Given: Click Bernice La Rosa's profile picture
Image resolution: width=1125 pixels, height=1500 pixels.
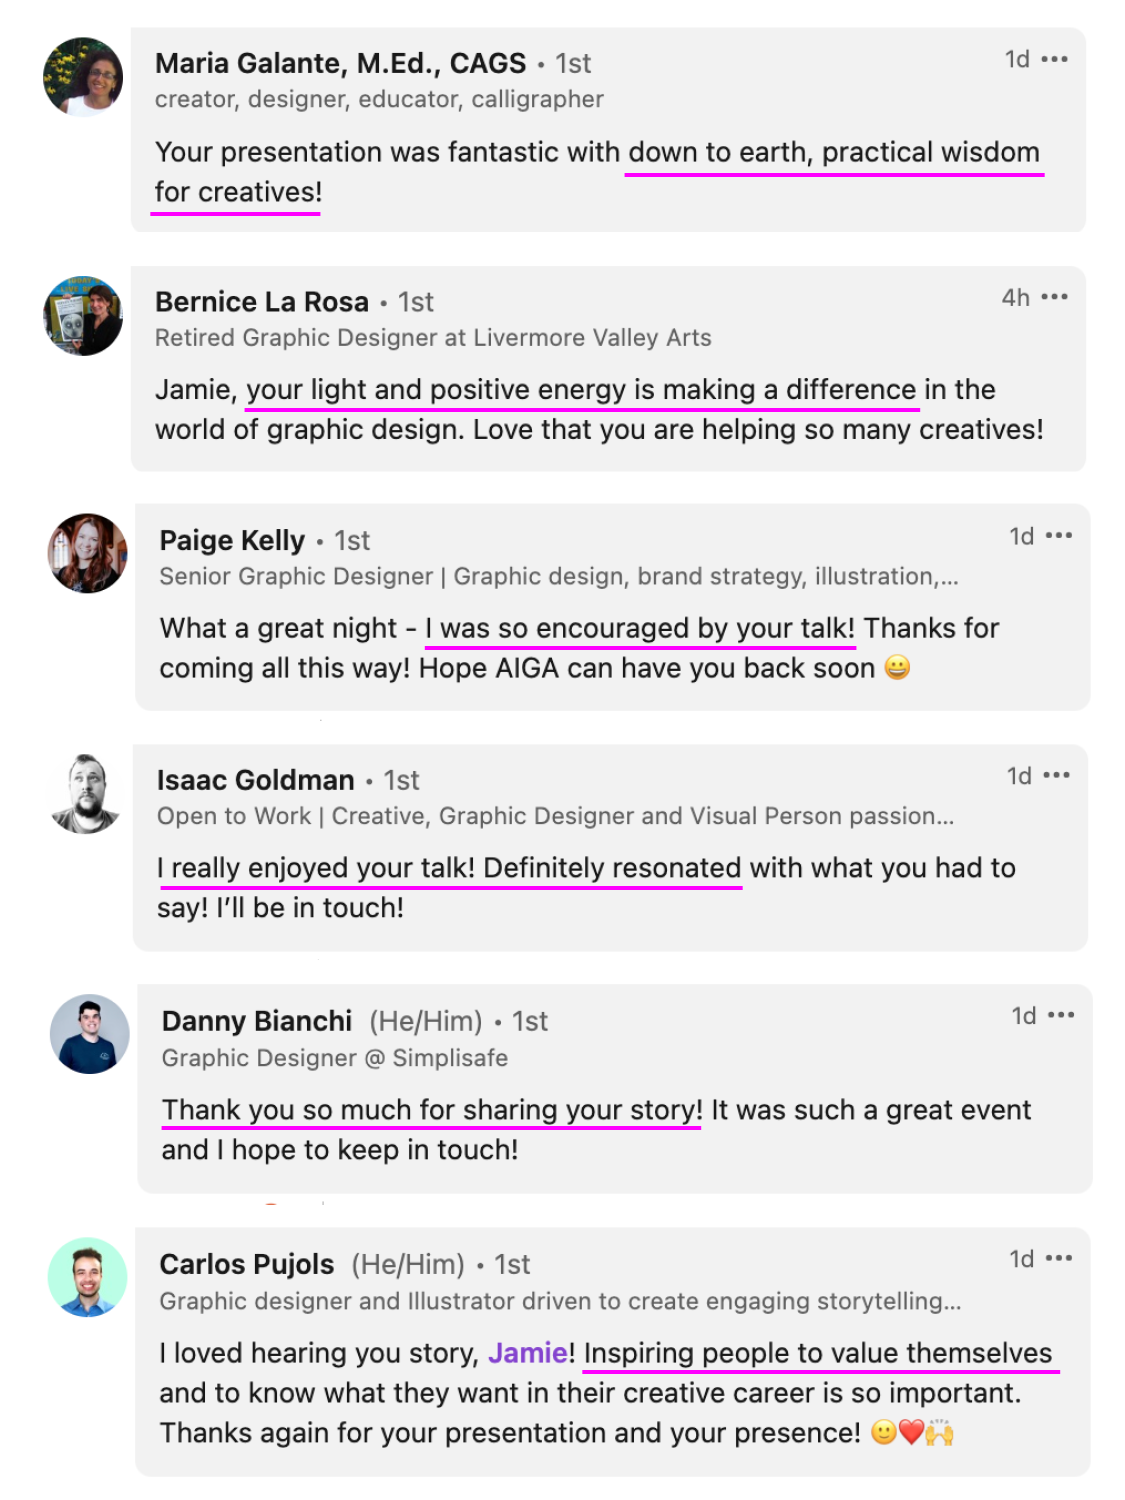Looking at the screenshot, I should (x=83, y=316).
